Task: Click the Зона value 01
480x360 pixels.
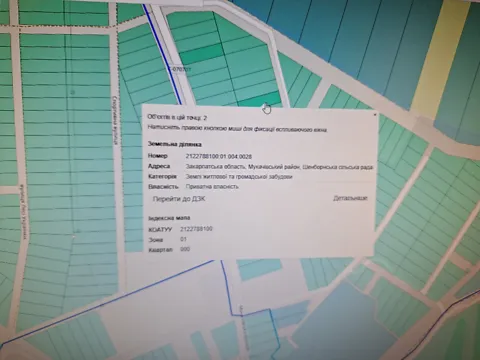Action: pyautogui.click(x=183, y=239)
